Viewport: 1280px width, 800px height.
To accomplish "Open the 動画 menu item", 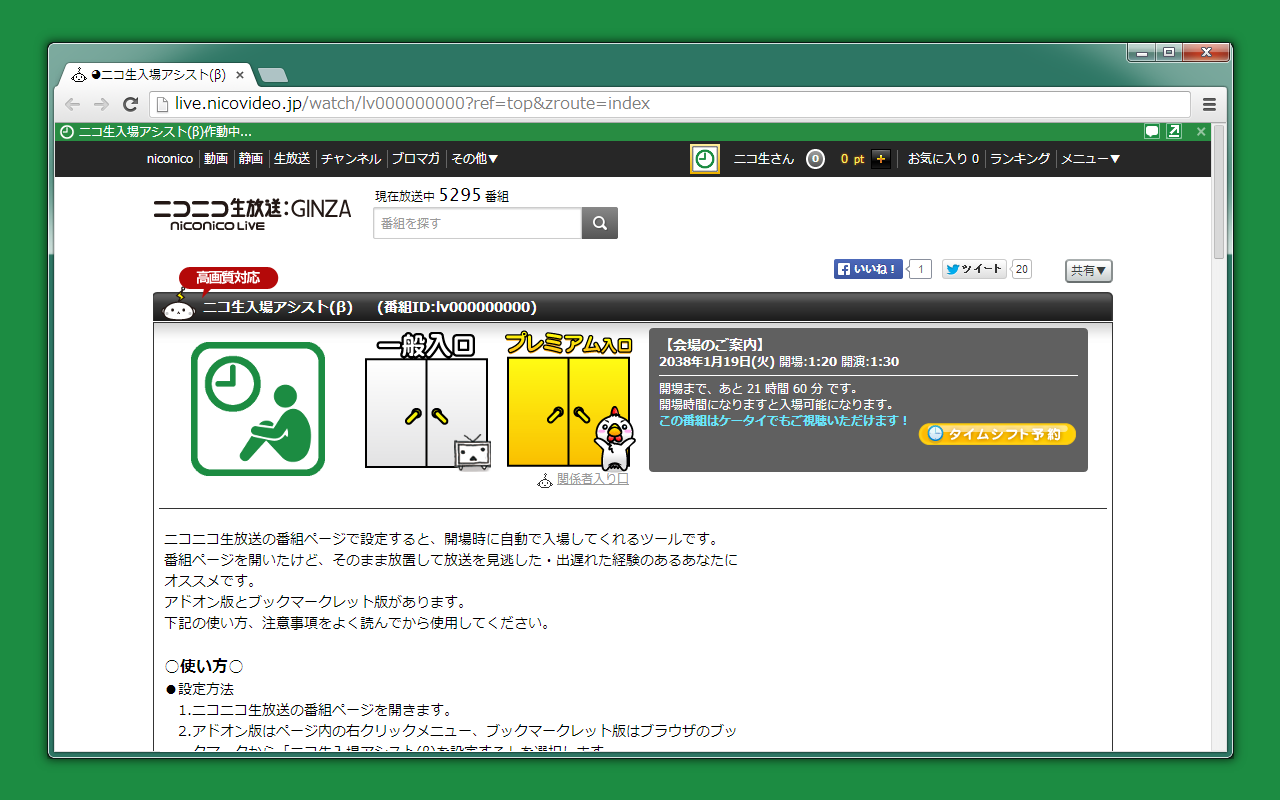I will tap(216, 159).
